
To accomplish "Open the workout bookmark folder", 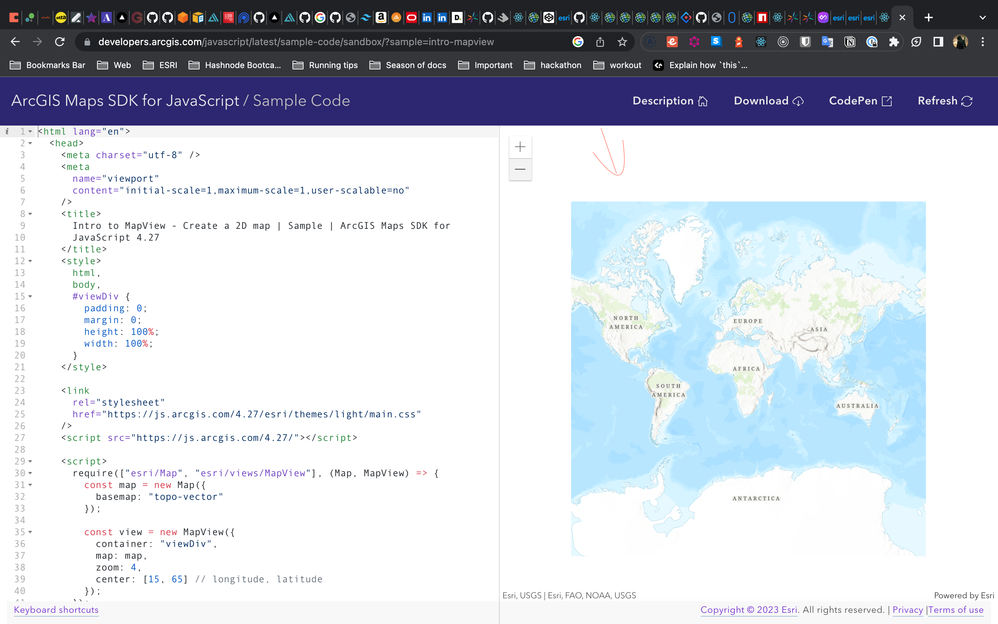I will [617, 65].
